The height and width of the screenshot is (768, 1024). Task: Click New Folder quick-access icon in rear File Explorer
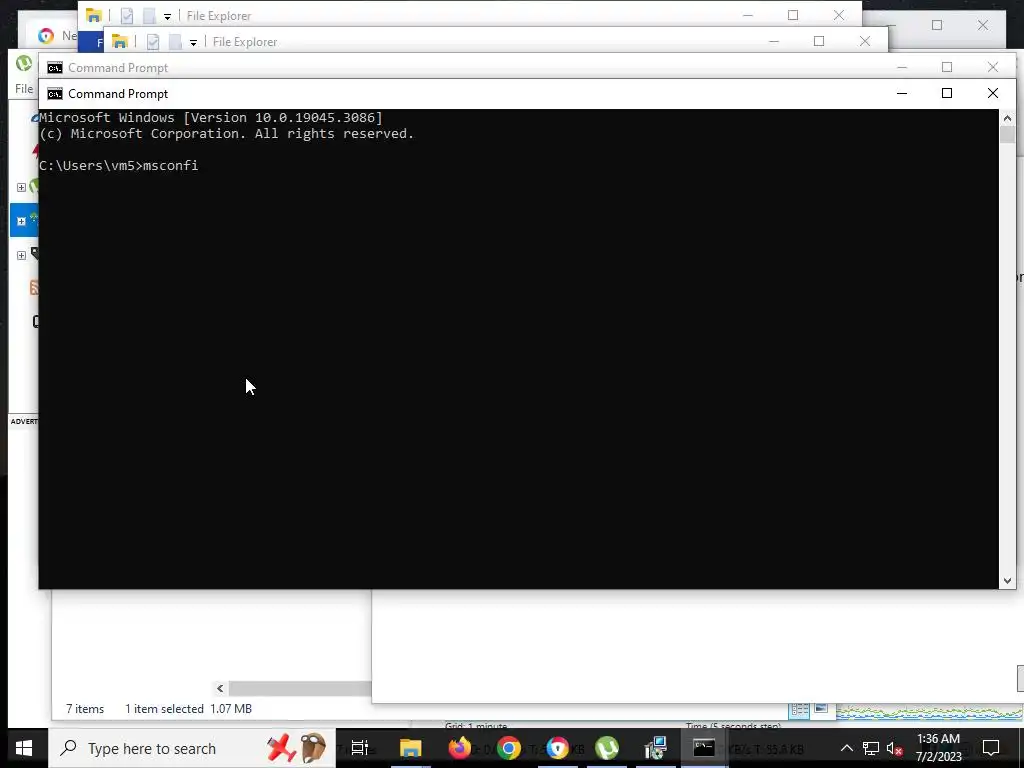tap(149, 16)
